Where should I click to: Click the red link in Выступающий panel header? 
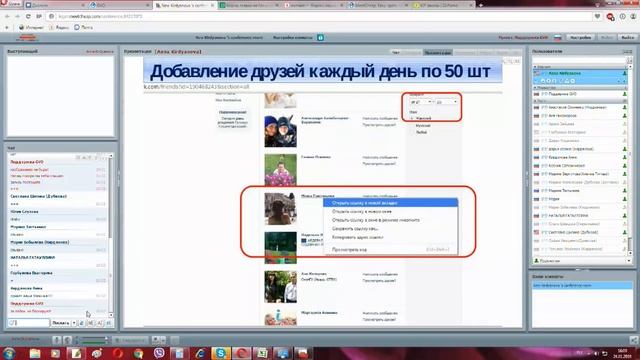pos(100,51)
